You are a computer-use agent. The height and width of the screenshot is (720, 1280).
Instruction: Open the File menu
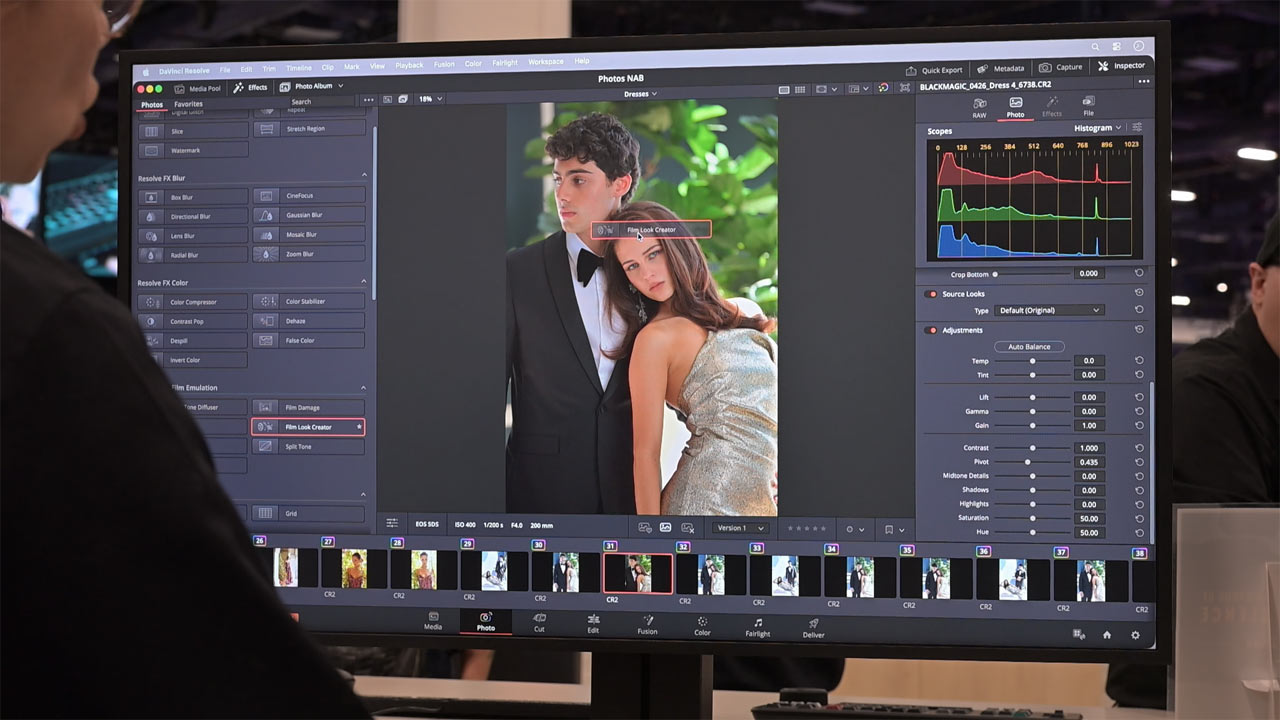pyautogui.click(x=224, y=70)
